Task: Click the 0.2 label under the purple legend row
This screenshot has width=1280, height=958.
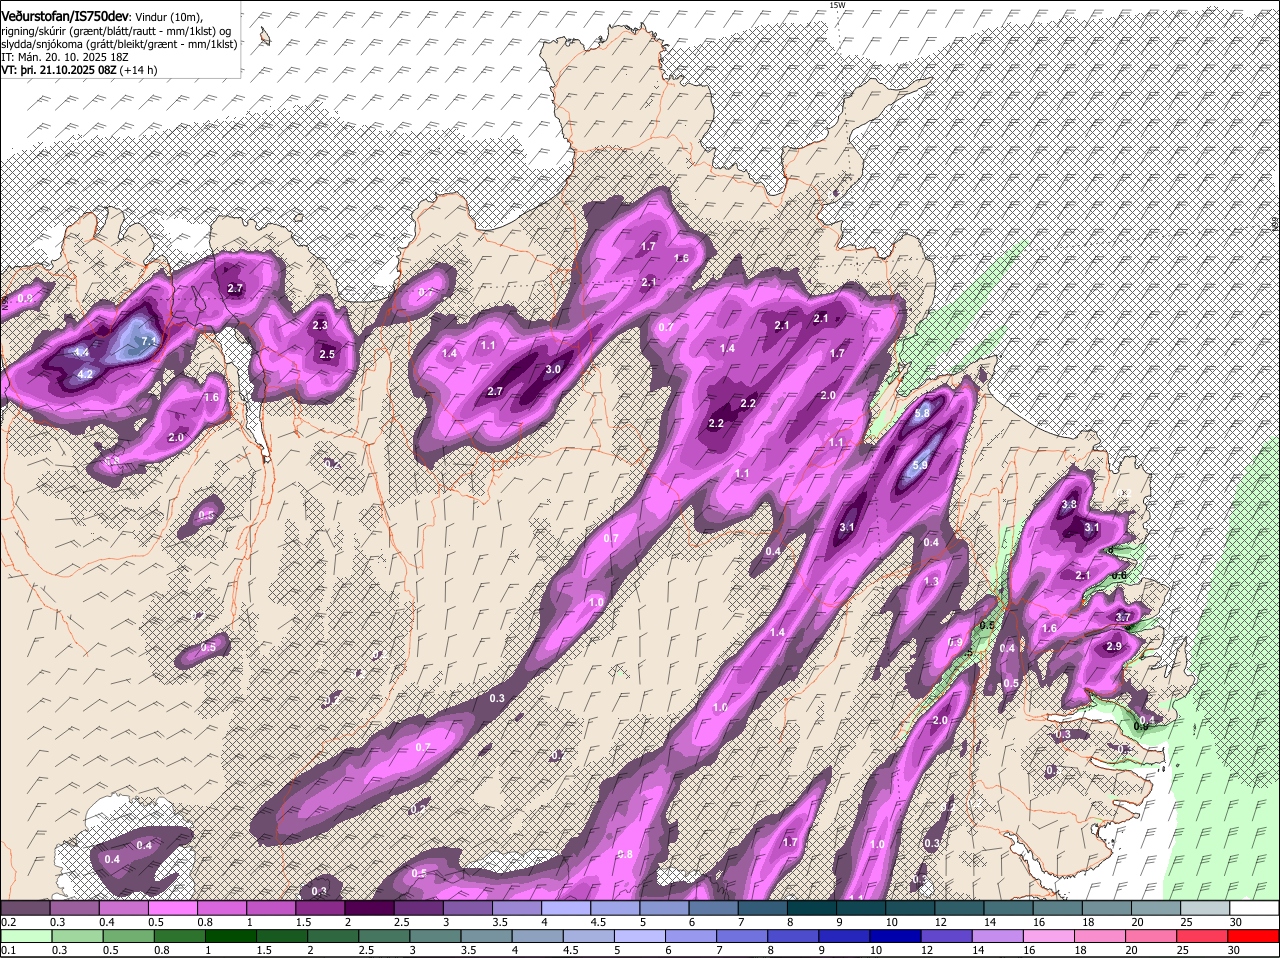Action: click(x=9, y=922)
